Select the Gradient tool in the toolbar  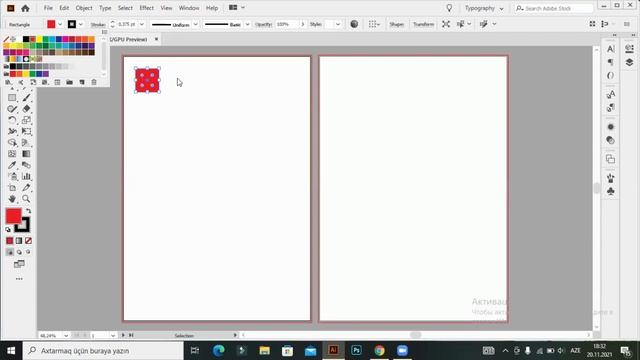27,154
